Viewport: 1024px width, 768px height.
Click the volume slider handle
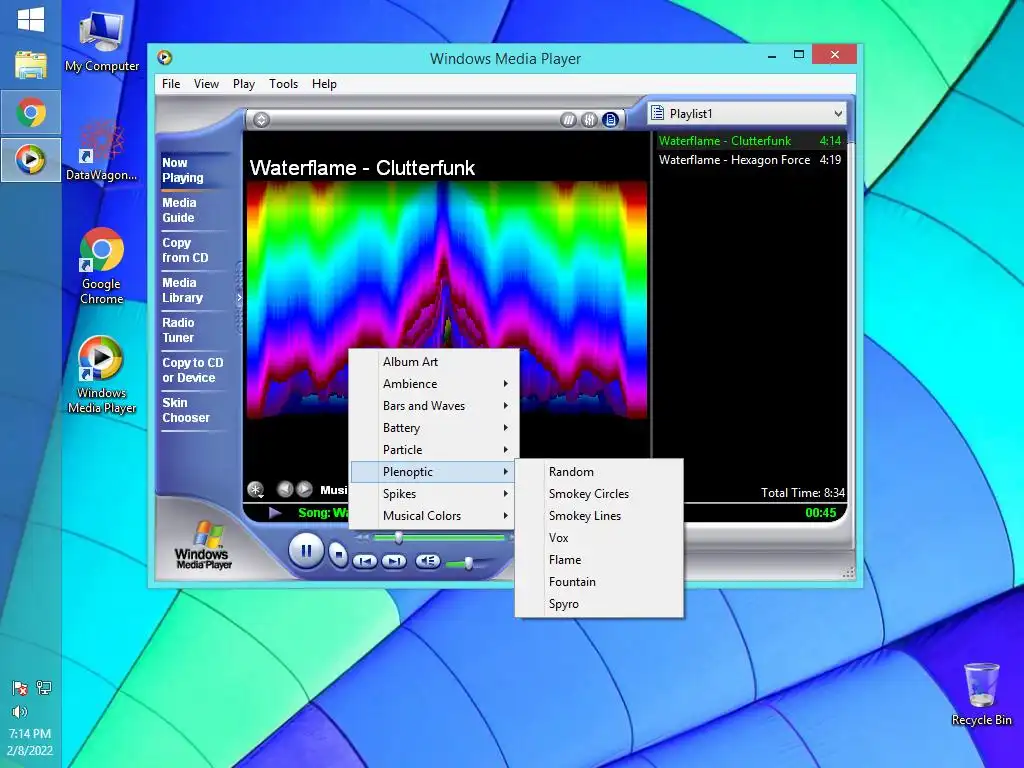point(468,563)
